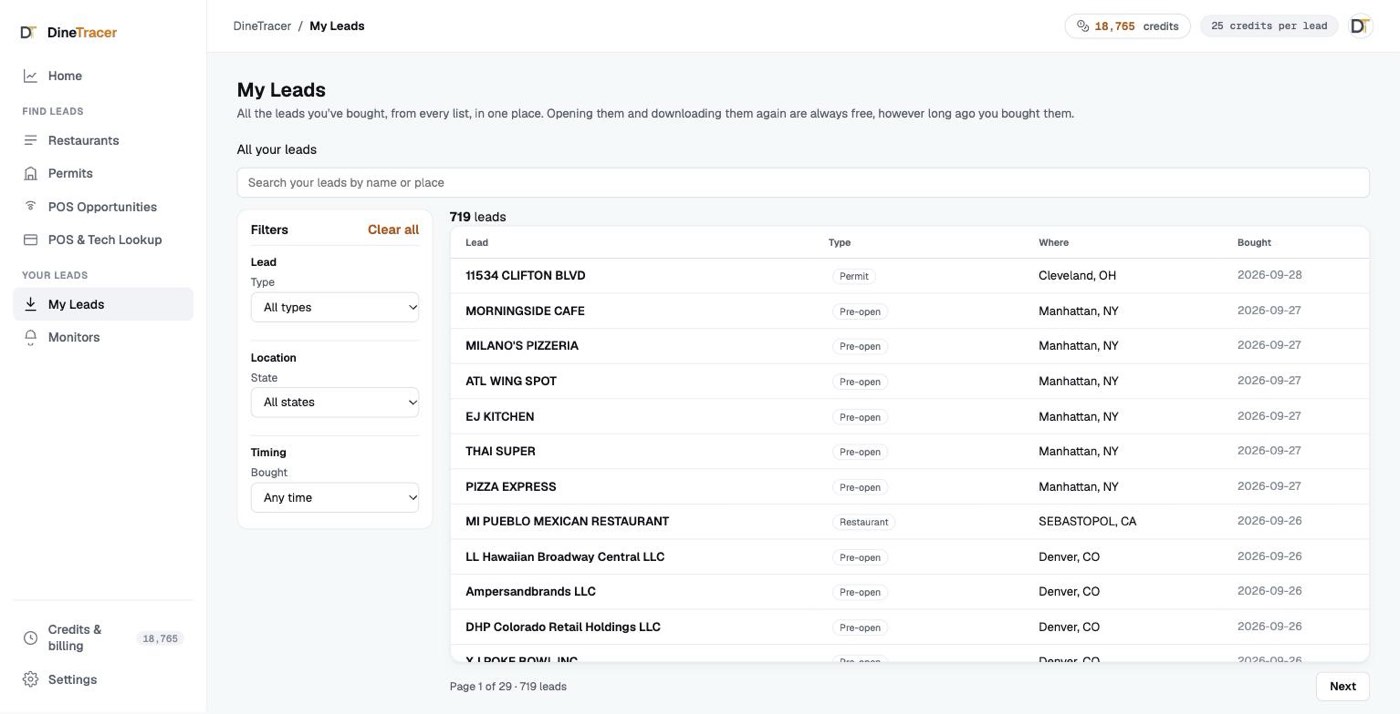Click the SEBASTOPOL, CA location cell

tap(1087, 521)
